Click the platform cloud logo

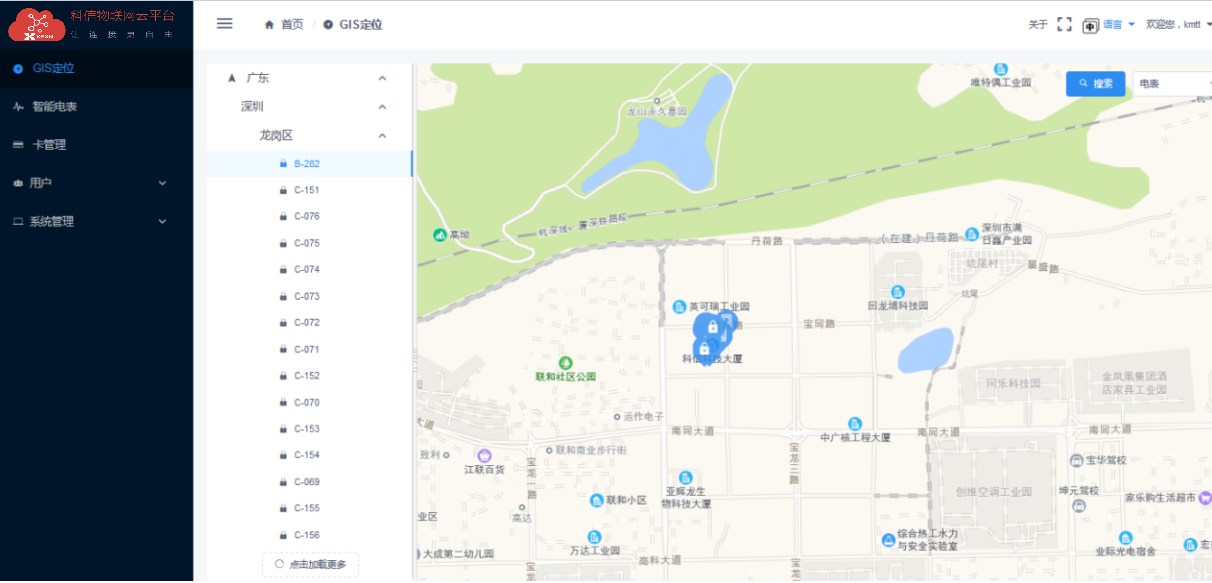[37, 25]
